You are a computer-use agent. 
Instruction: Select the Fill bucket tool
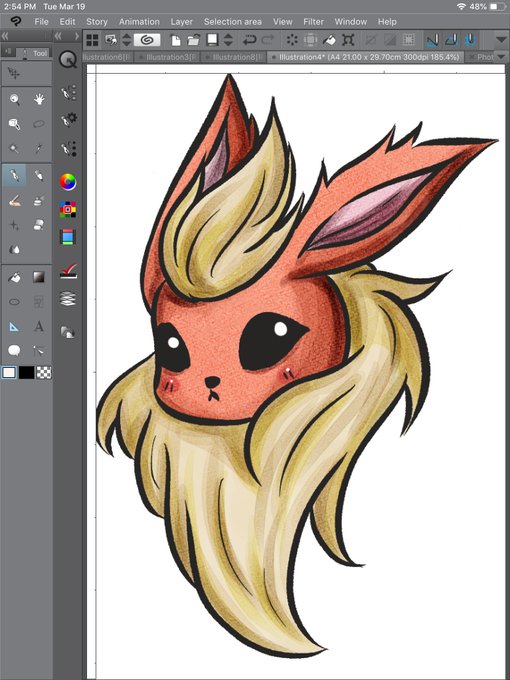[14, 277]
